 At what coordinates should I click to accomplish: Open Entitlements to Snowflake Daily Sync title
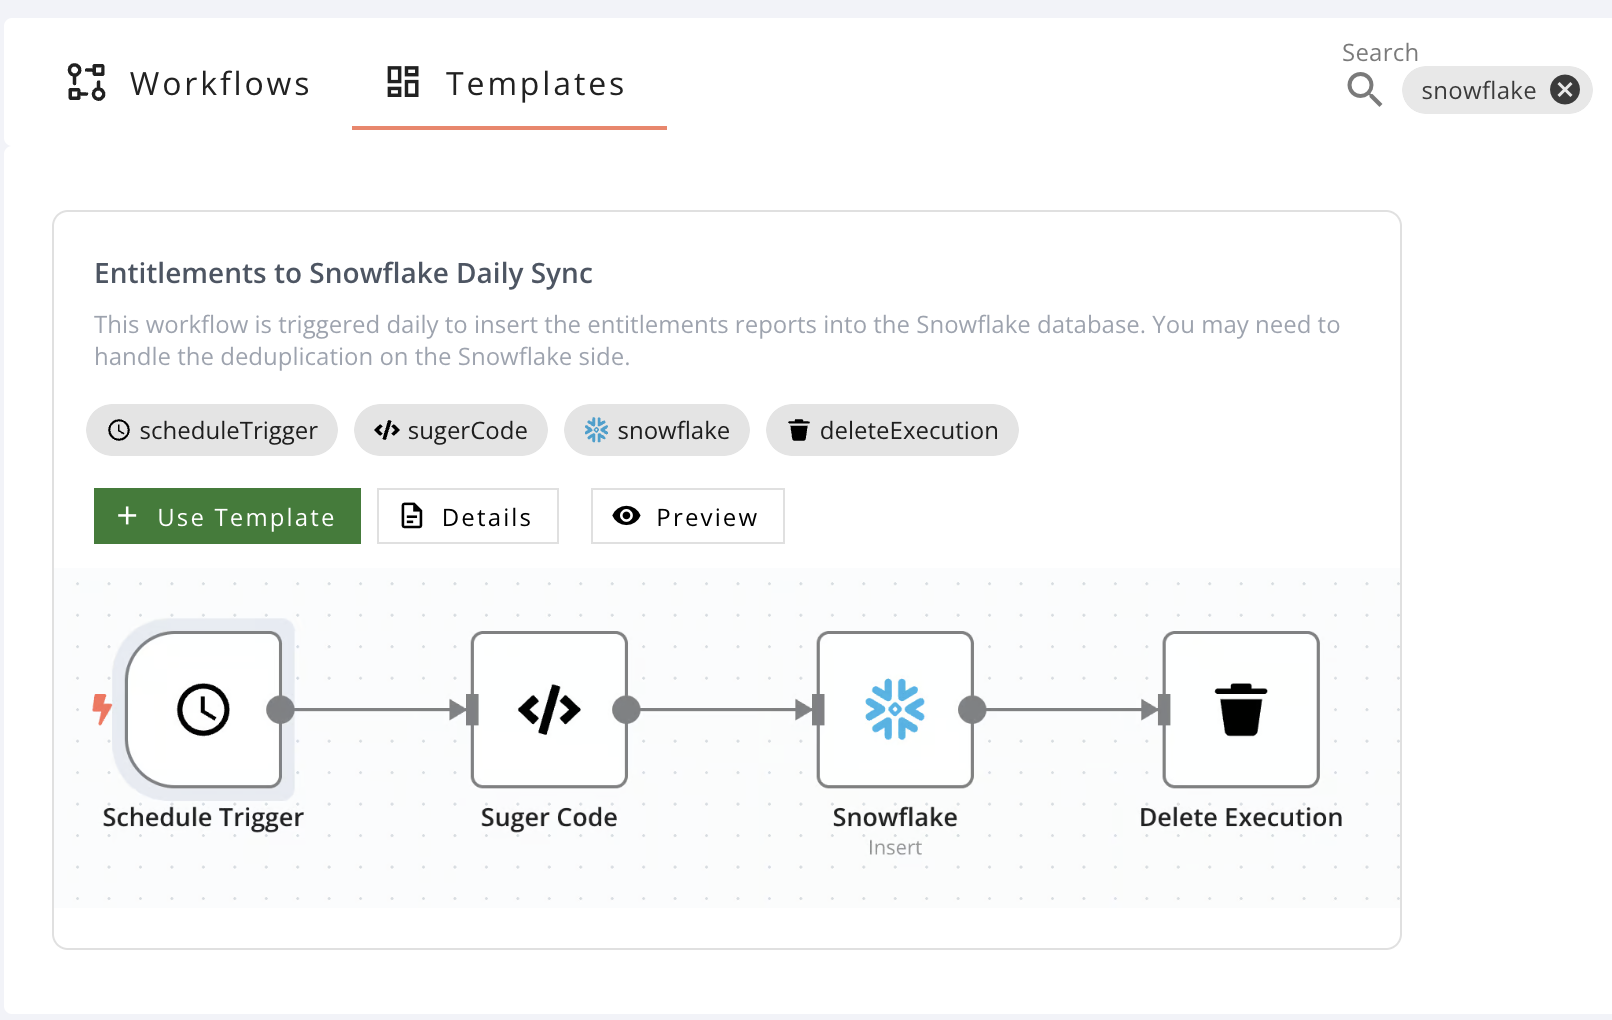click(343, 273)
